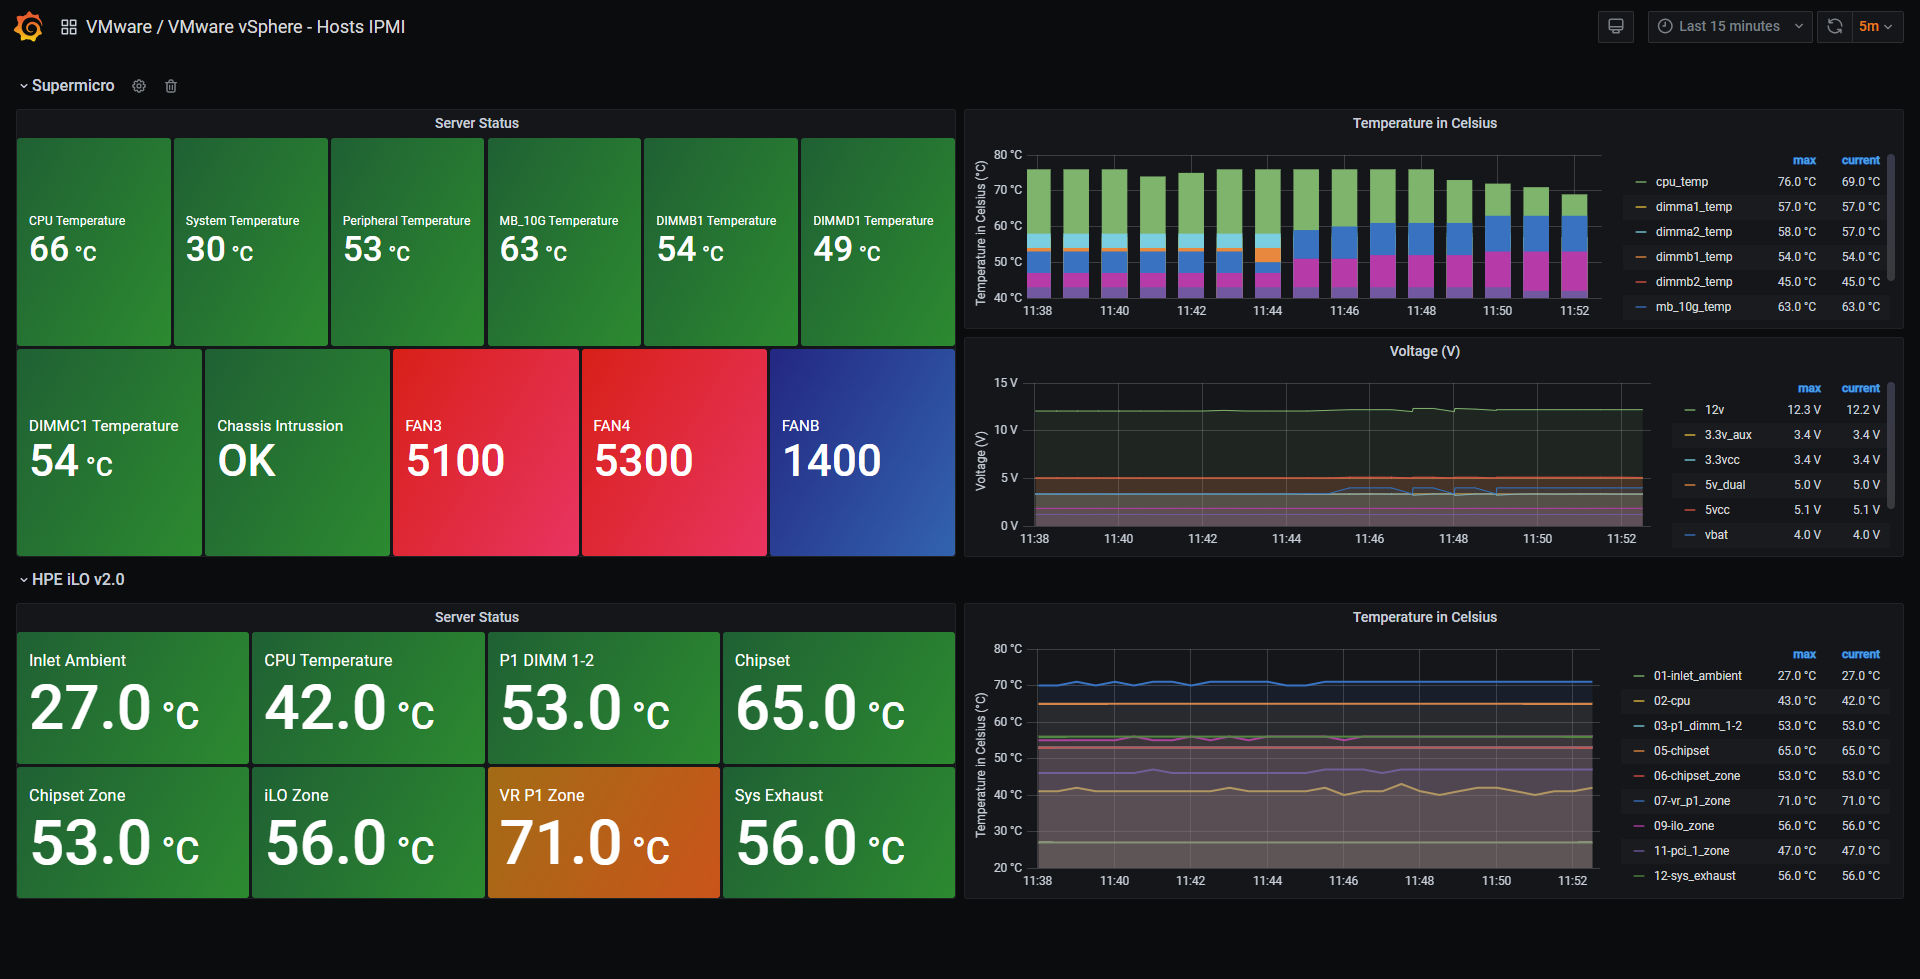Open the Last 15 minutes time picker

point(1730,27)
